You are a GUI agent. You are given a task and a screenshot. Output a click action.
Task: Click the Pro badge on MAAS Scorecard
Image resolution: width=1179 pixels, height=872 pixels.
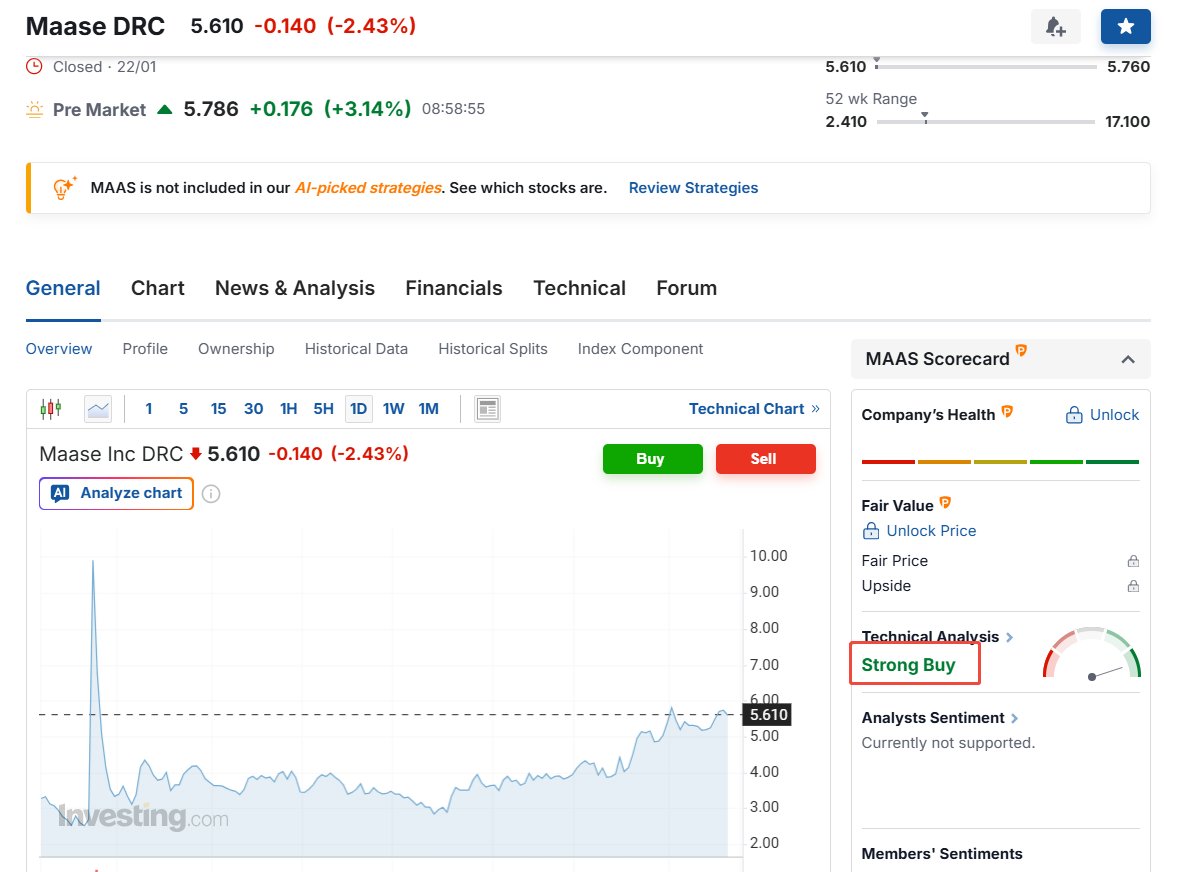click(x=1021, y=350)
